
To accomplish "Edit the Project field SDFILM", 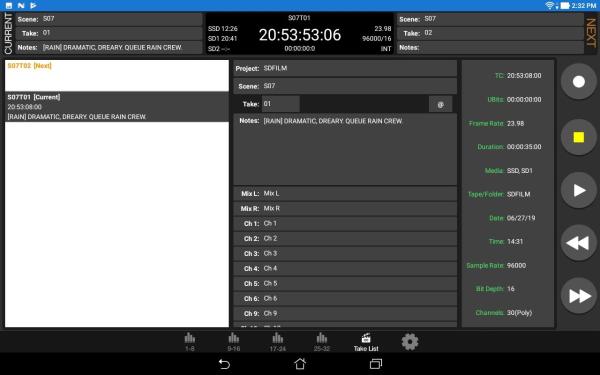I will 345,68.
